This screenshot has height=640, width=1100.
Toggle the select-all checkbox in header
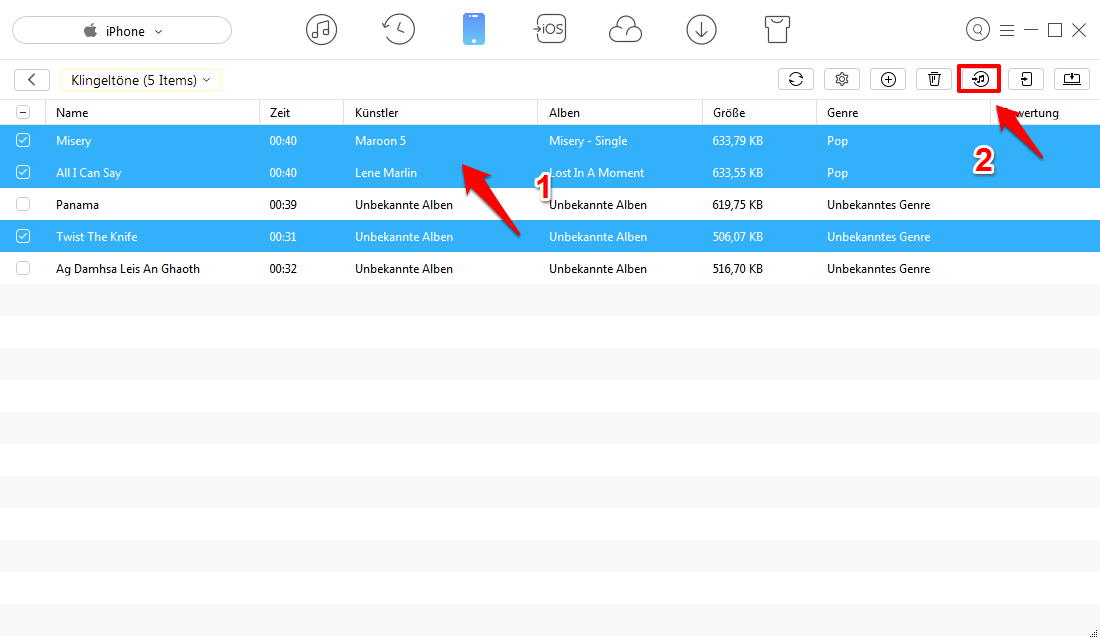tap(23, 112)
